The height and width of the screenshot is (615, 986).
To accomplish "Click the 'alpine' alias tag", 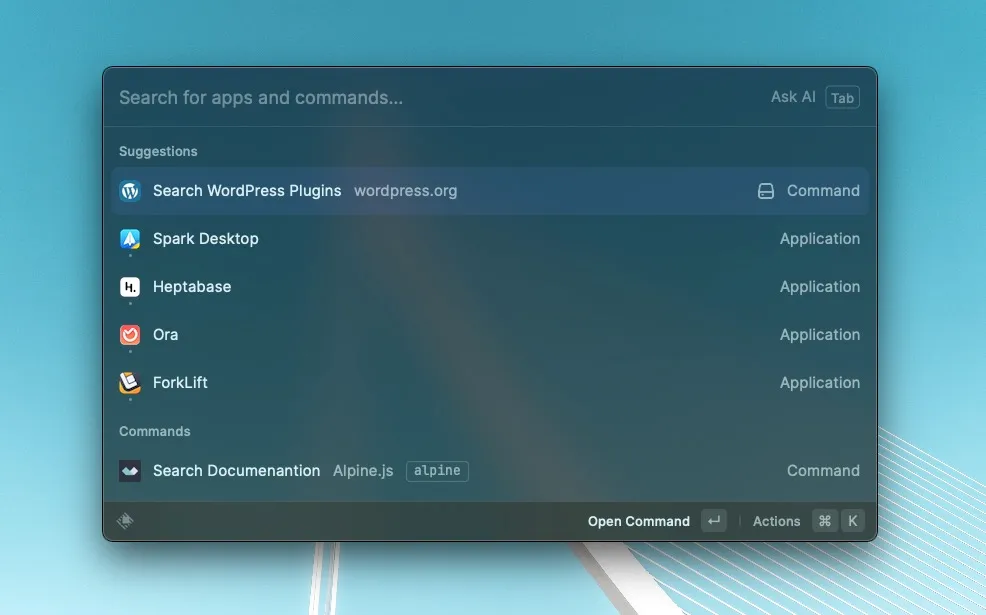I will point(437,471).
